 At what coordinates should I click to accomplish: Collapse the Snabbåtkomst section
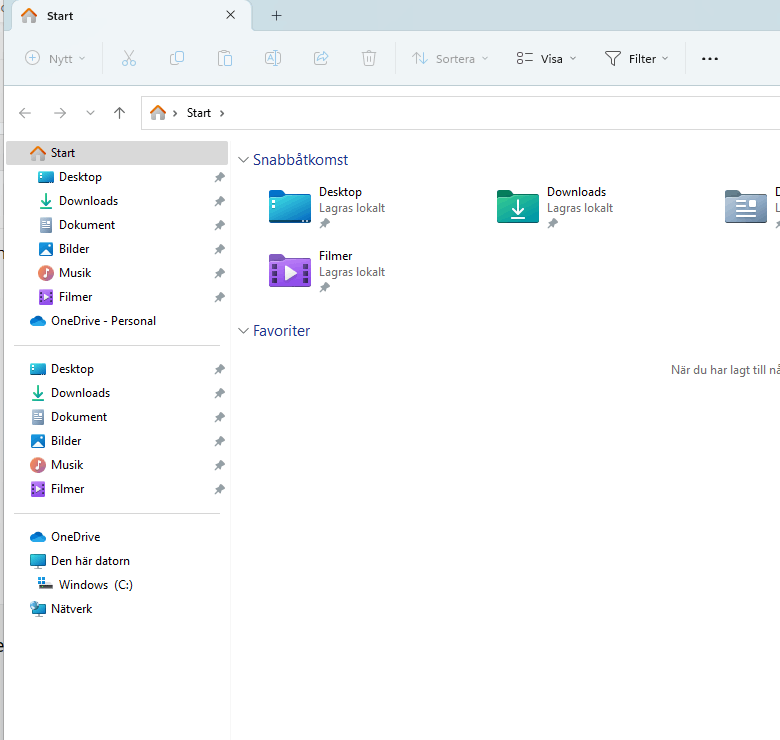click(x=243, y=160)
